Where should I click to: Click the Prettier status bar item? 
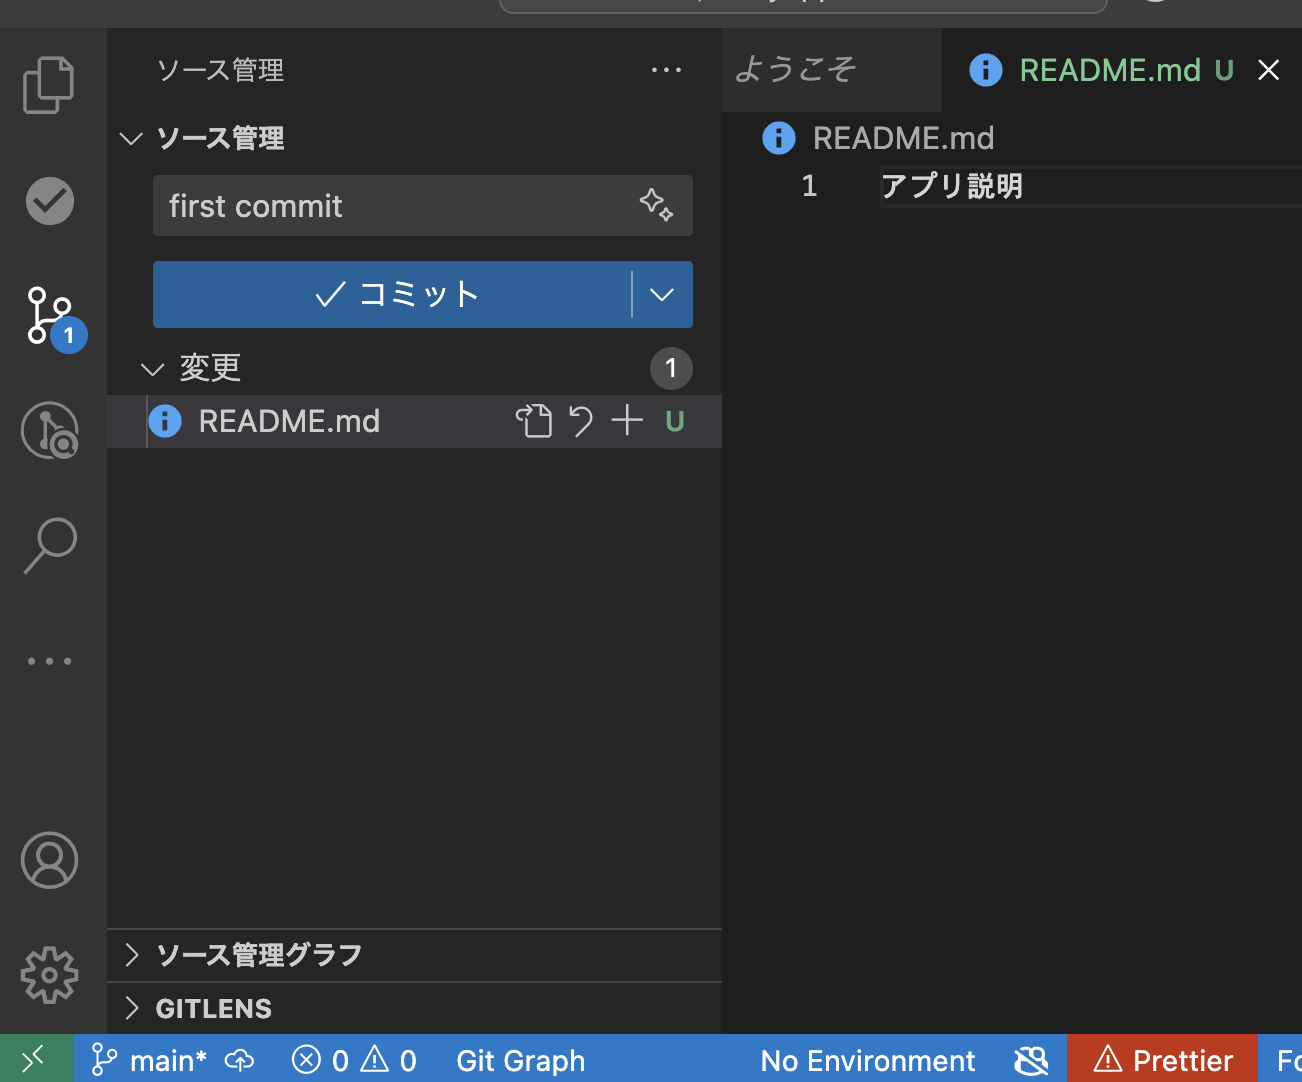click(1162, 1060)
